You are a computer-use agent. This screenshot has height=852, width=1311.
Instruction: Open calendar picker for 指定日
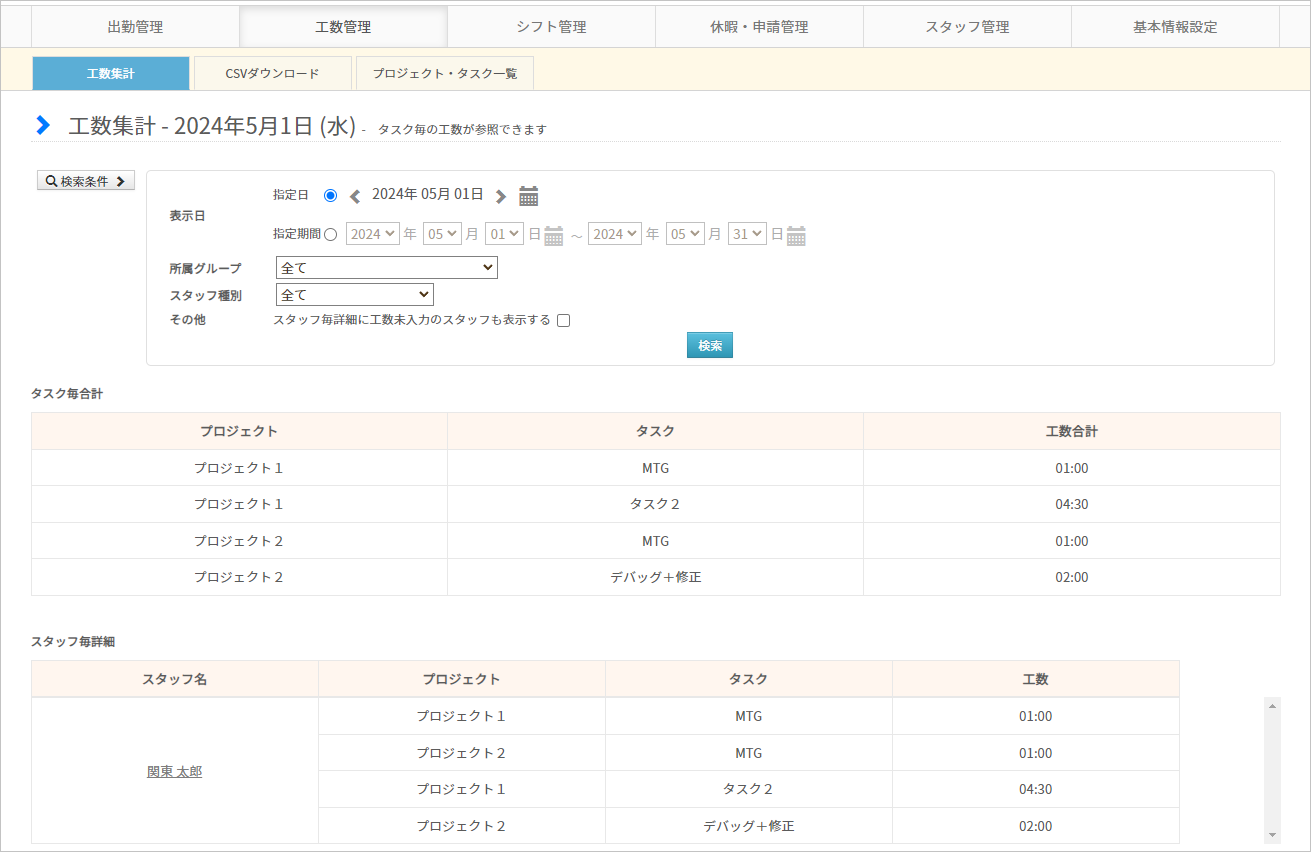[x=529, y=196]
